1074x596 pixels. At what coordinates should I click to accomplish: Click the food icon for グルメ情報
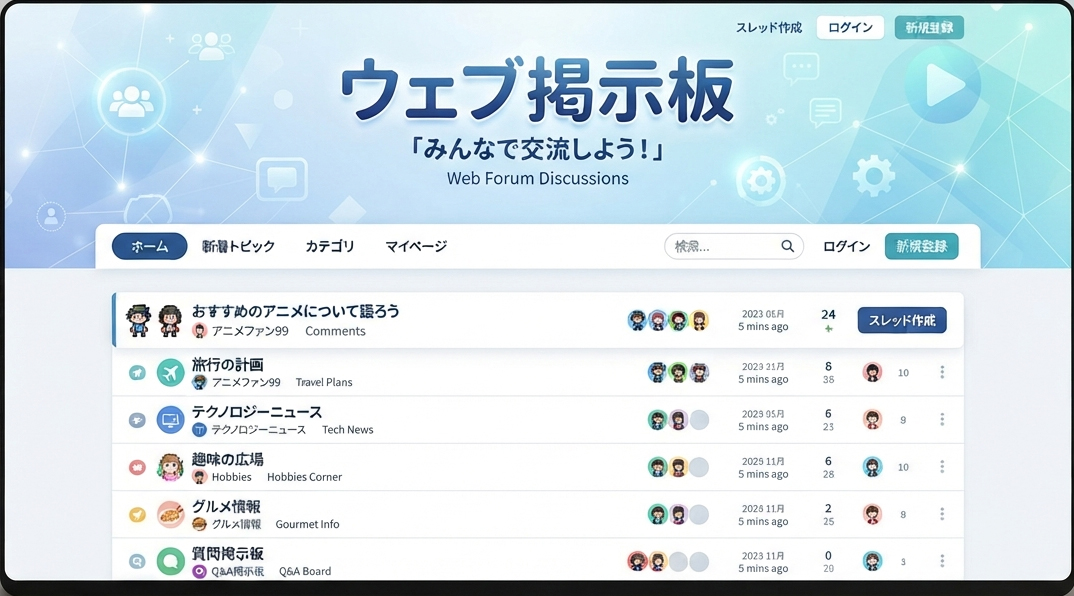tap(171, 514)
